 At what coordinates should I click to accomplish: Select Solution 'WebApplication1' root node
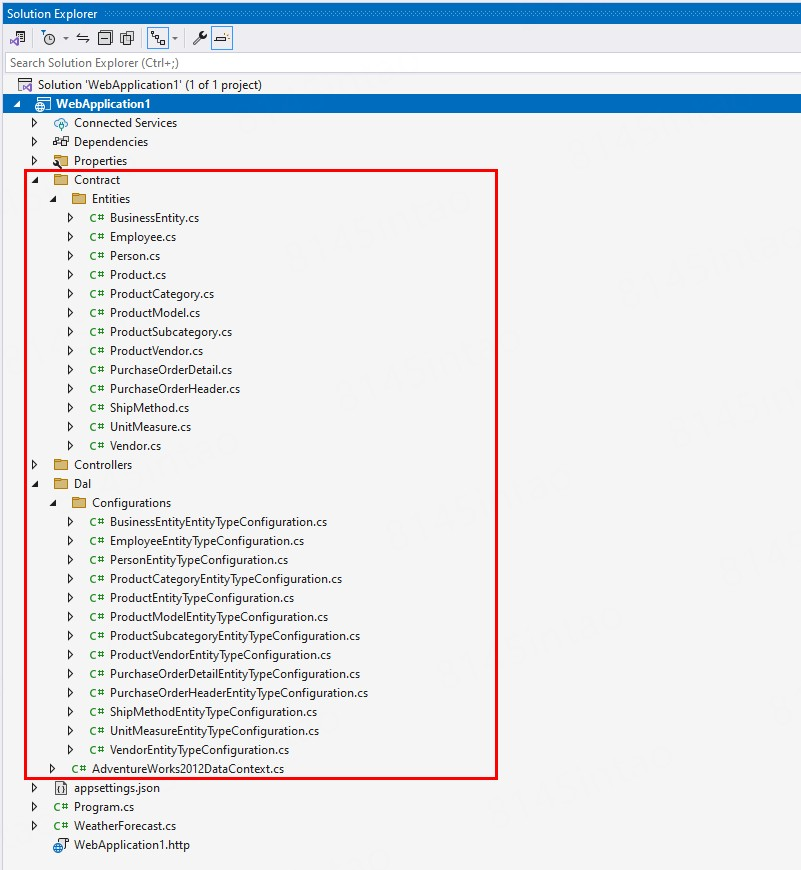[149, 85]
